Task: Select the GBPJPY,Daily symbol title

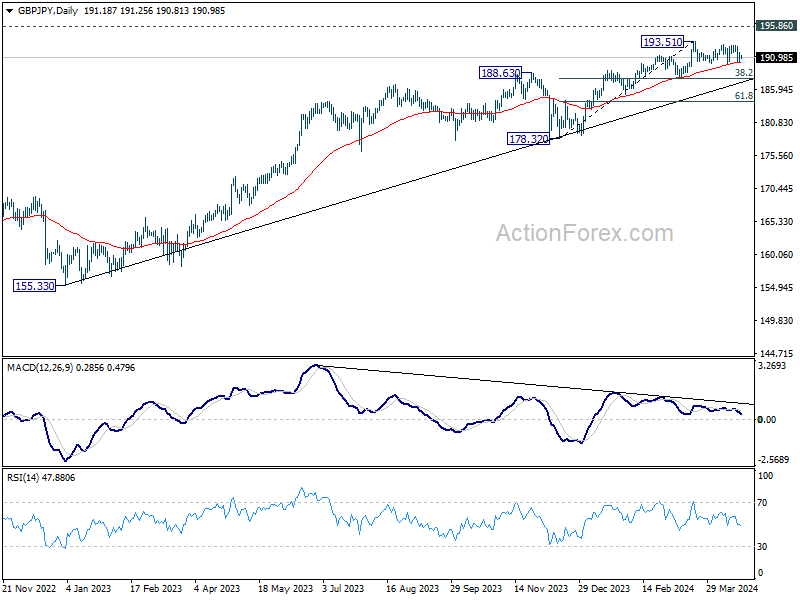Action: pyautogui.click(x=48, y=11)
